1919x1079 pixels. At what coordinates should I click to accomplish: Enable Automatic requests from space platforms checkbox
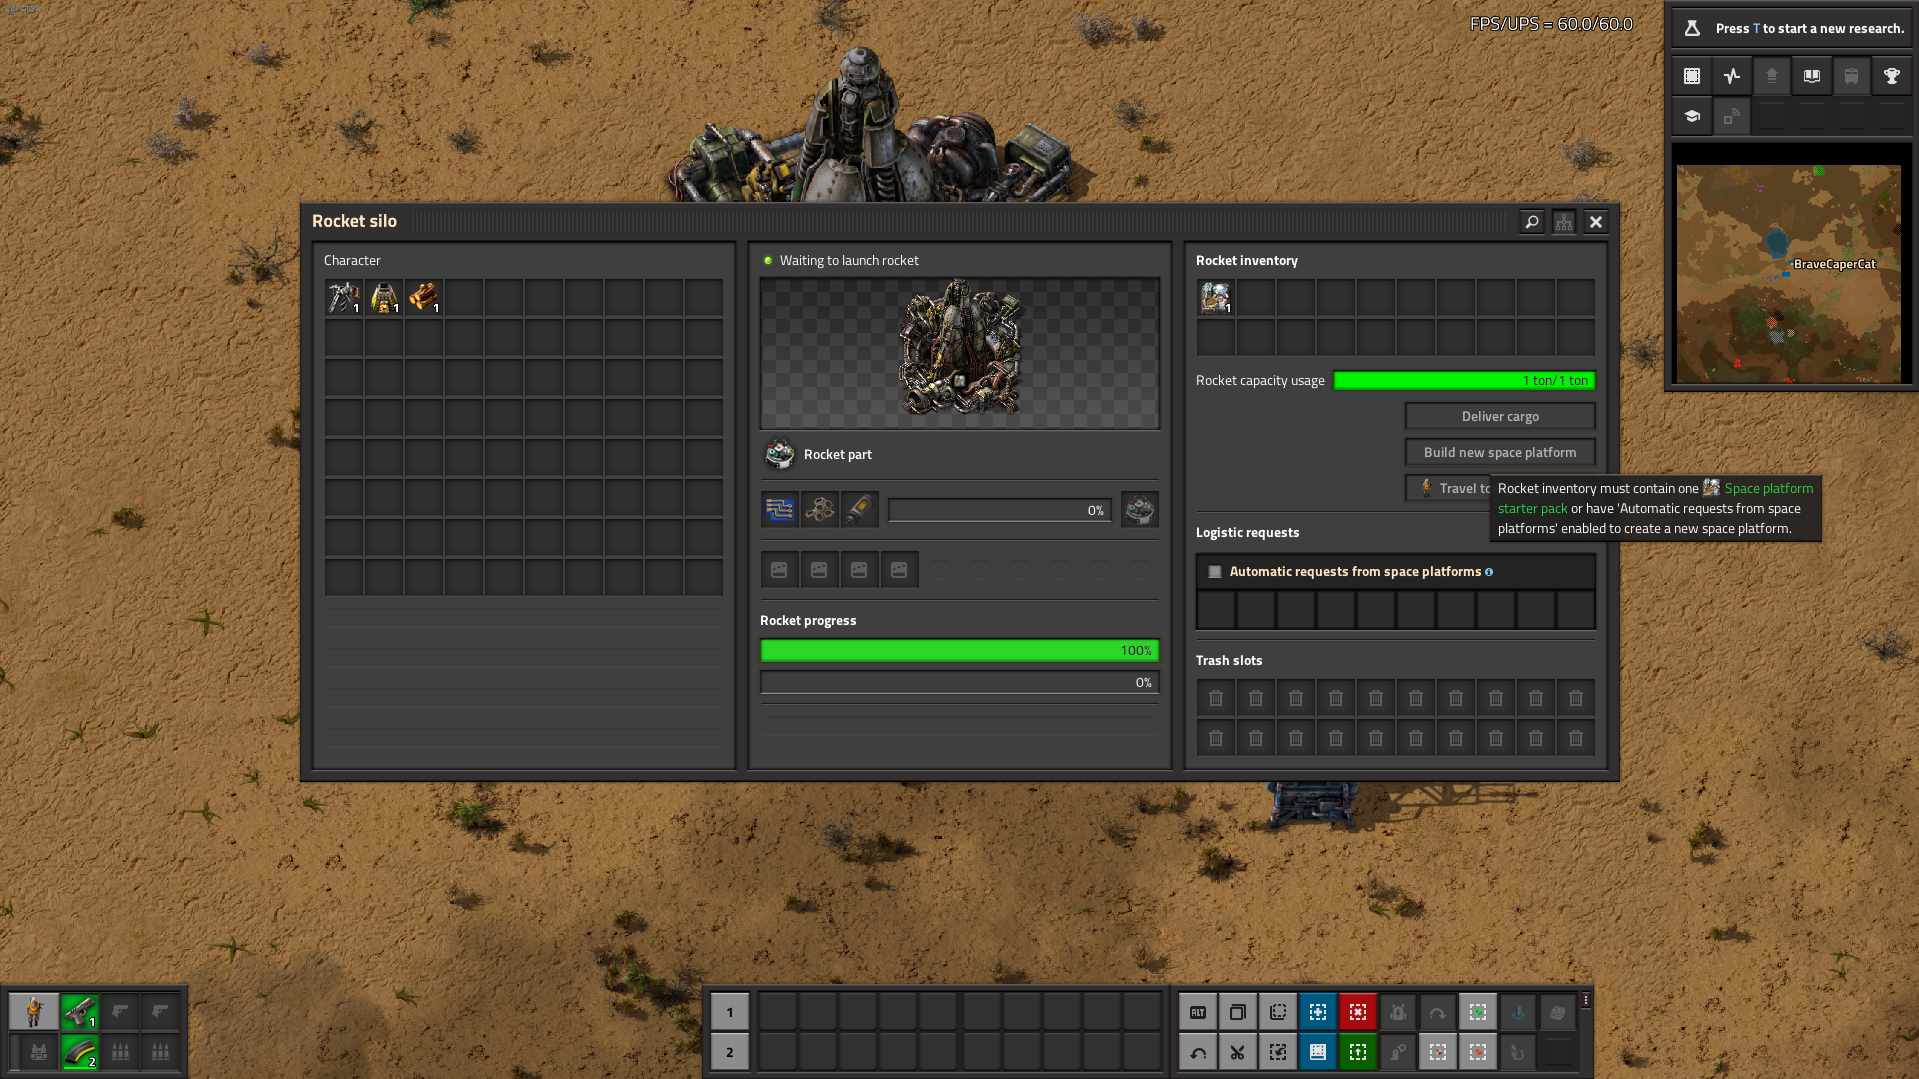(1215, 572)
